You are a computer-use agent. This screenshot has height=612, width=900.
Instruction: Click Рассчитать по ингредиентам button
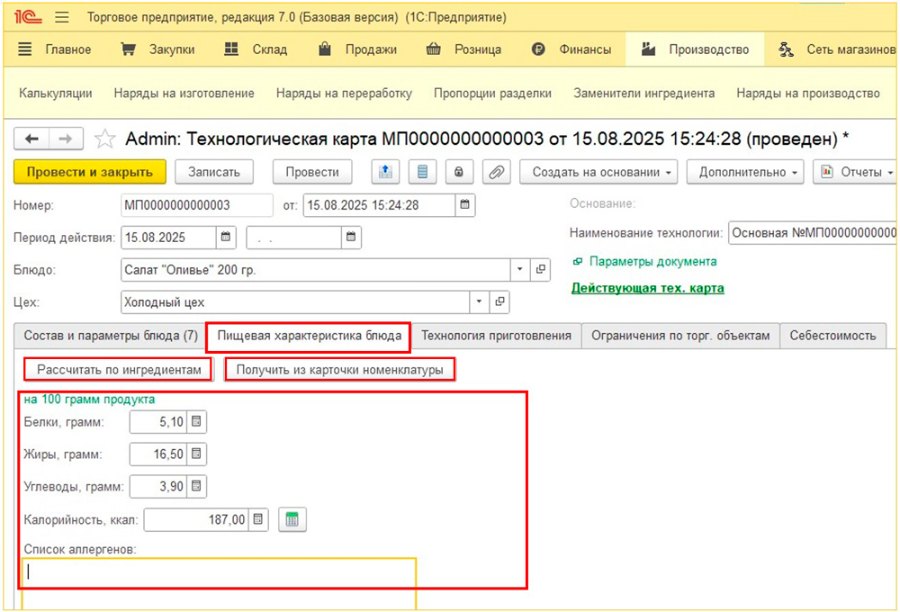coord(119,370)
